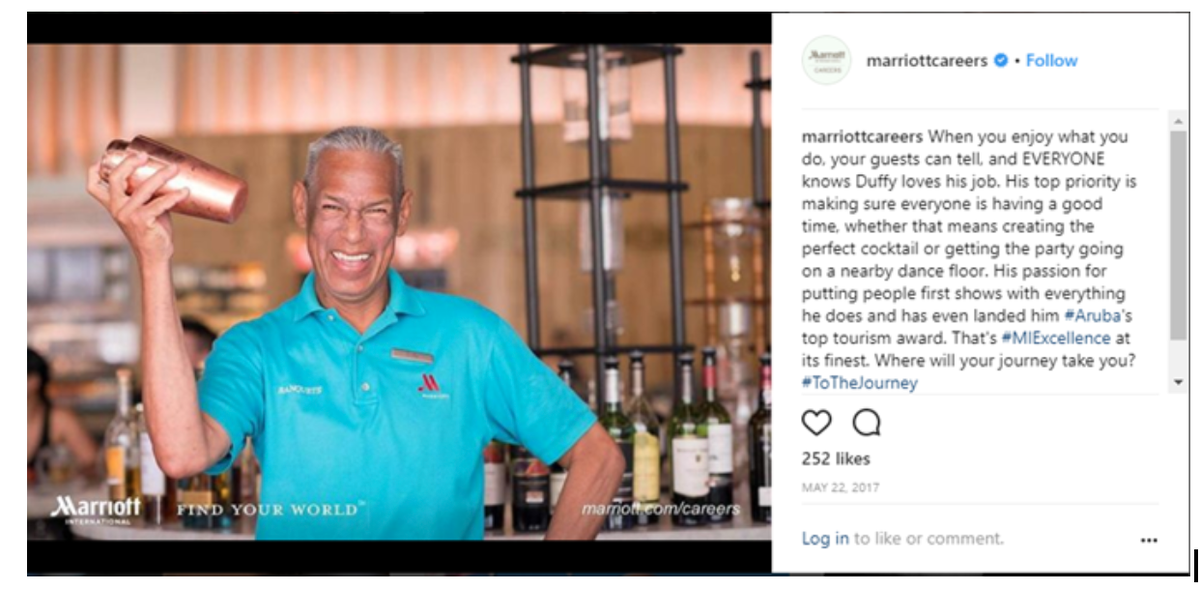Open marriottcareers username in the header
Screen dimensions: 1200x590
pos(927,61)
